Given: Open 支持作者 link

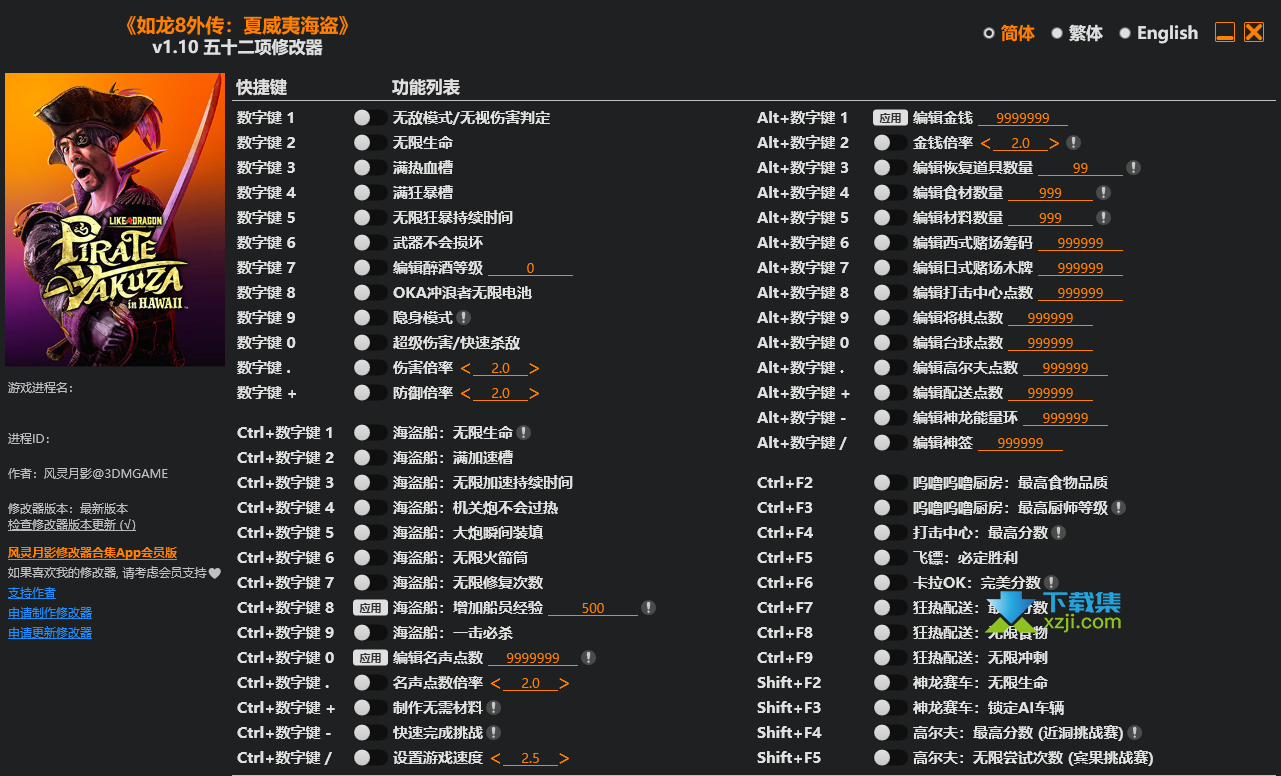Looking at the screenshot, I should point(32,593).
